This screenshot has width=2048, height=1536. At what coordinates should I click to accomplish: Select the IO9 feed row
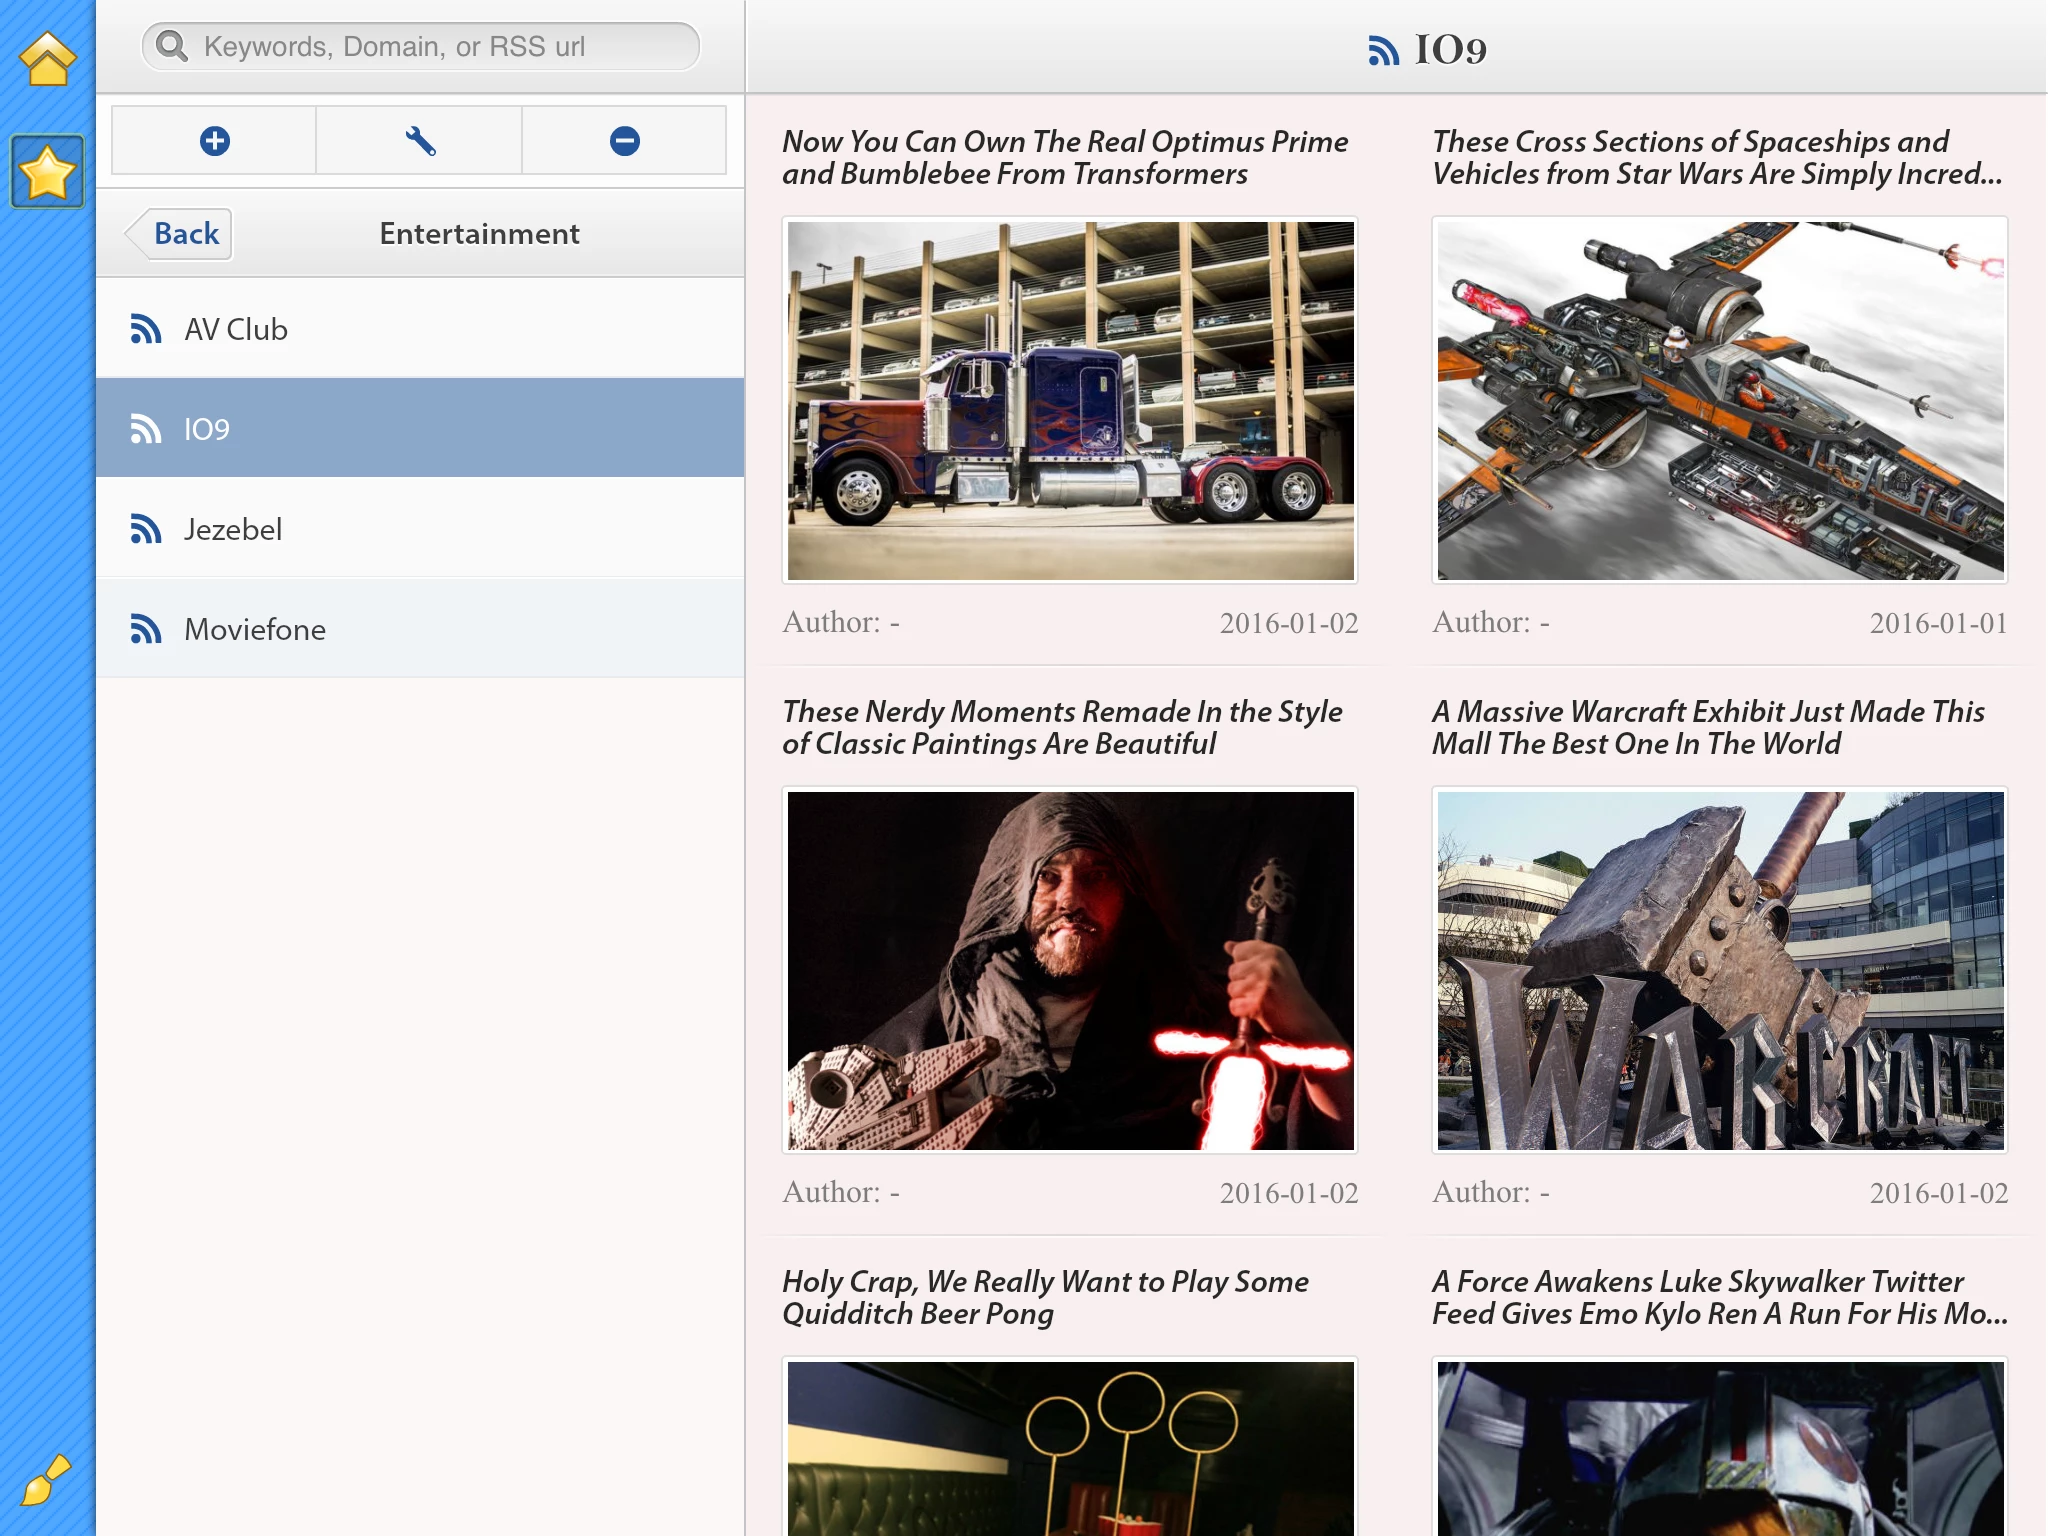pyautogui.click(x=420, y=429)
